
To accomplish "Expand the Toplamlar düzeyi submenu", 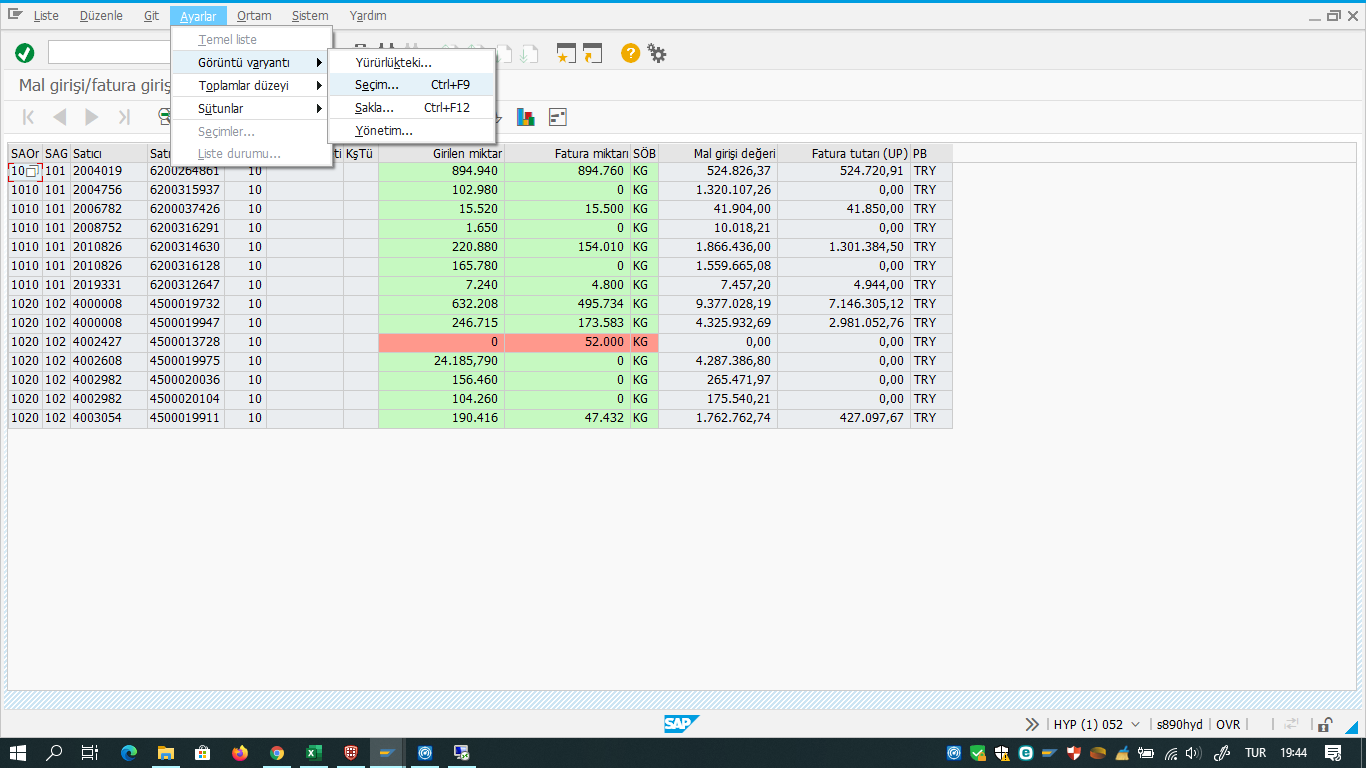I will 251,85.
